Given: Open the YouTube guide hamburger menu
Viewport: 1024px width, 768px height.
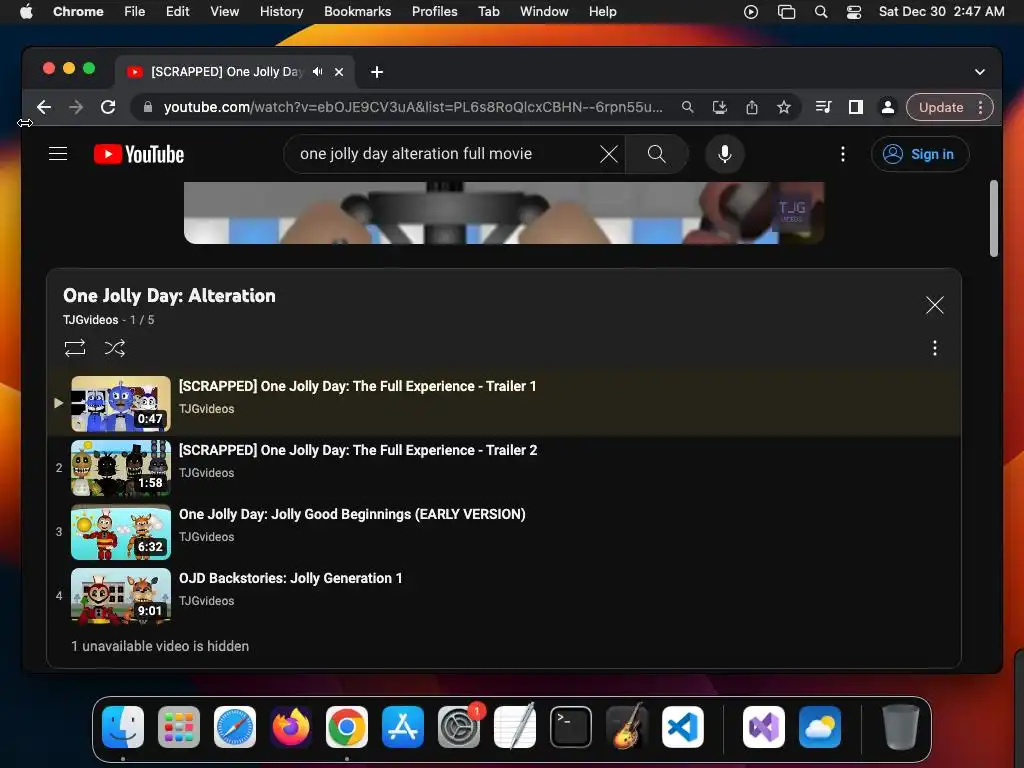Looking at the screenshot, I should 58,154.
